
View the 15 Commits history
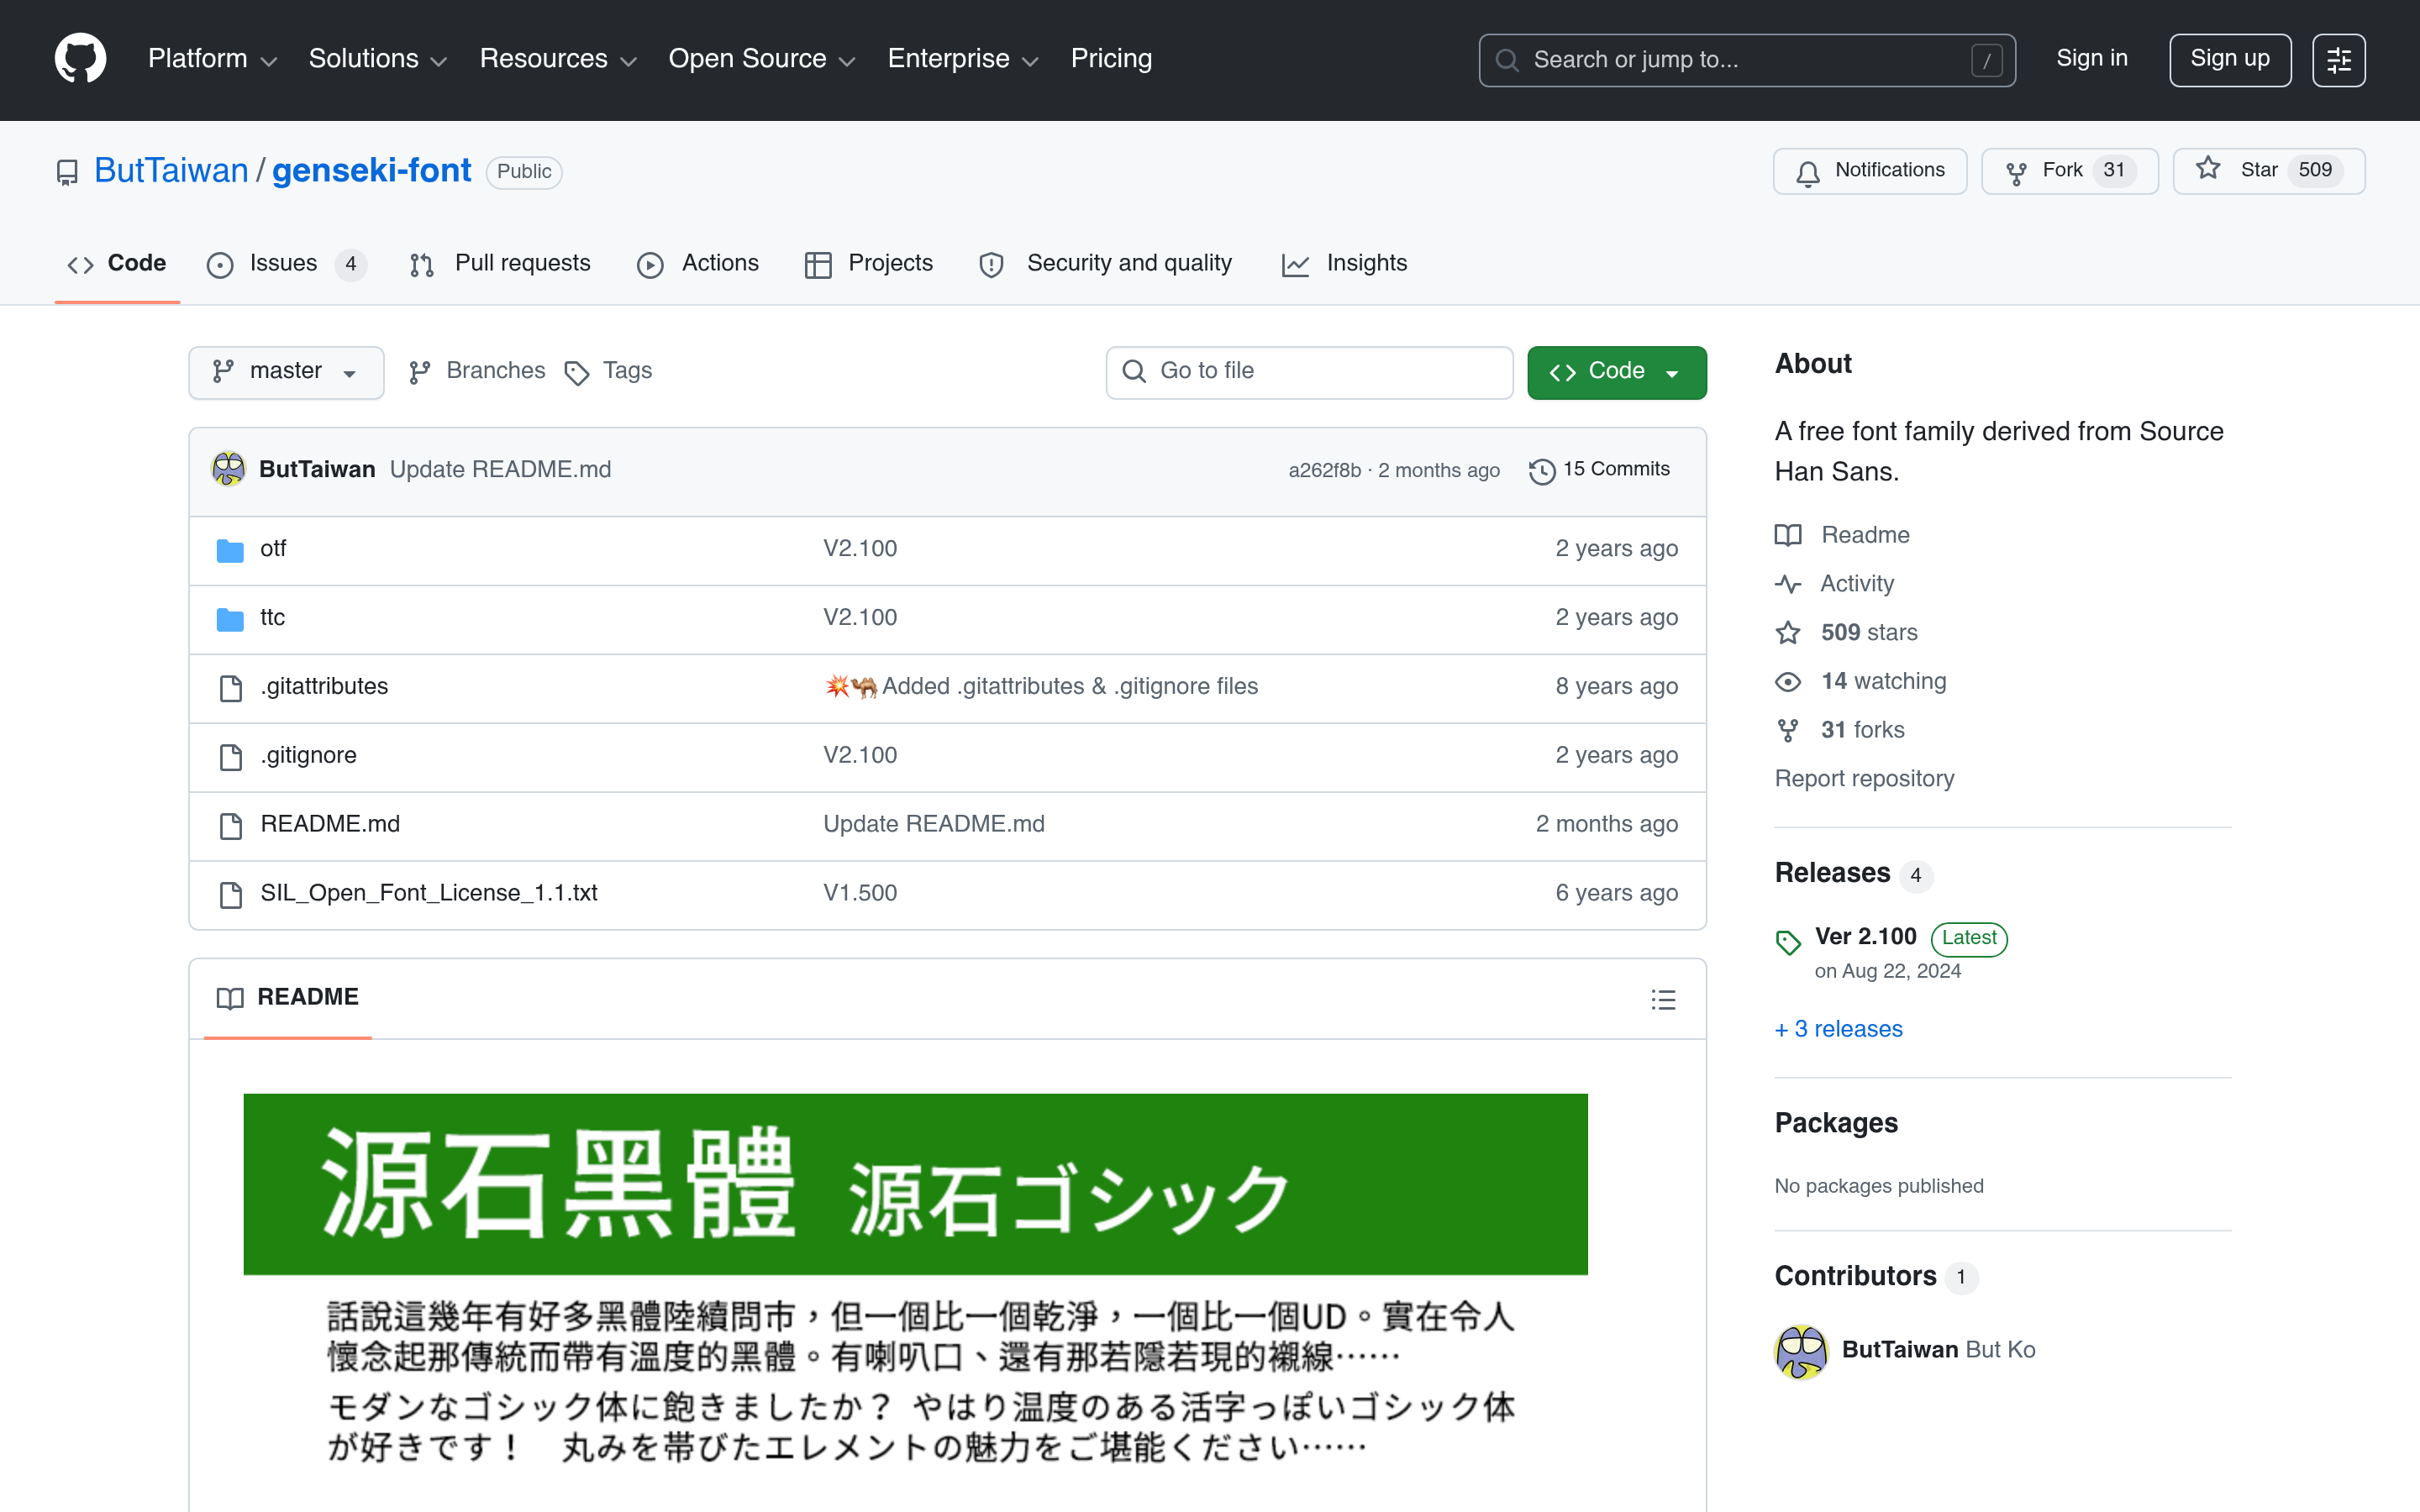tap(1600, 470)
